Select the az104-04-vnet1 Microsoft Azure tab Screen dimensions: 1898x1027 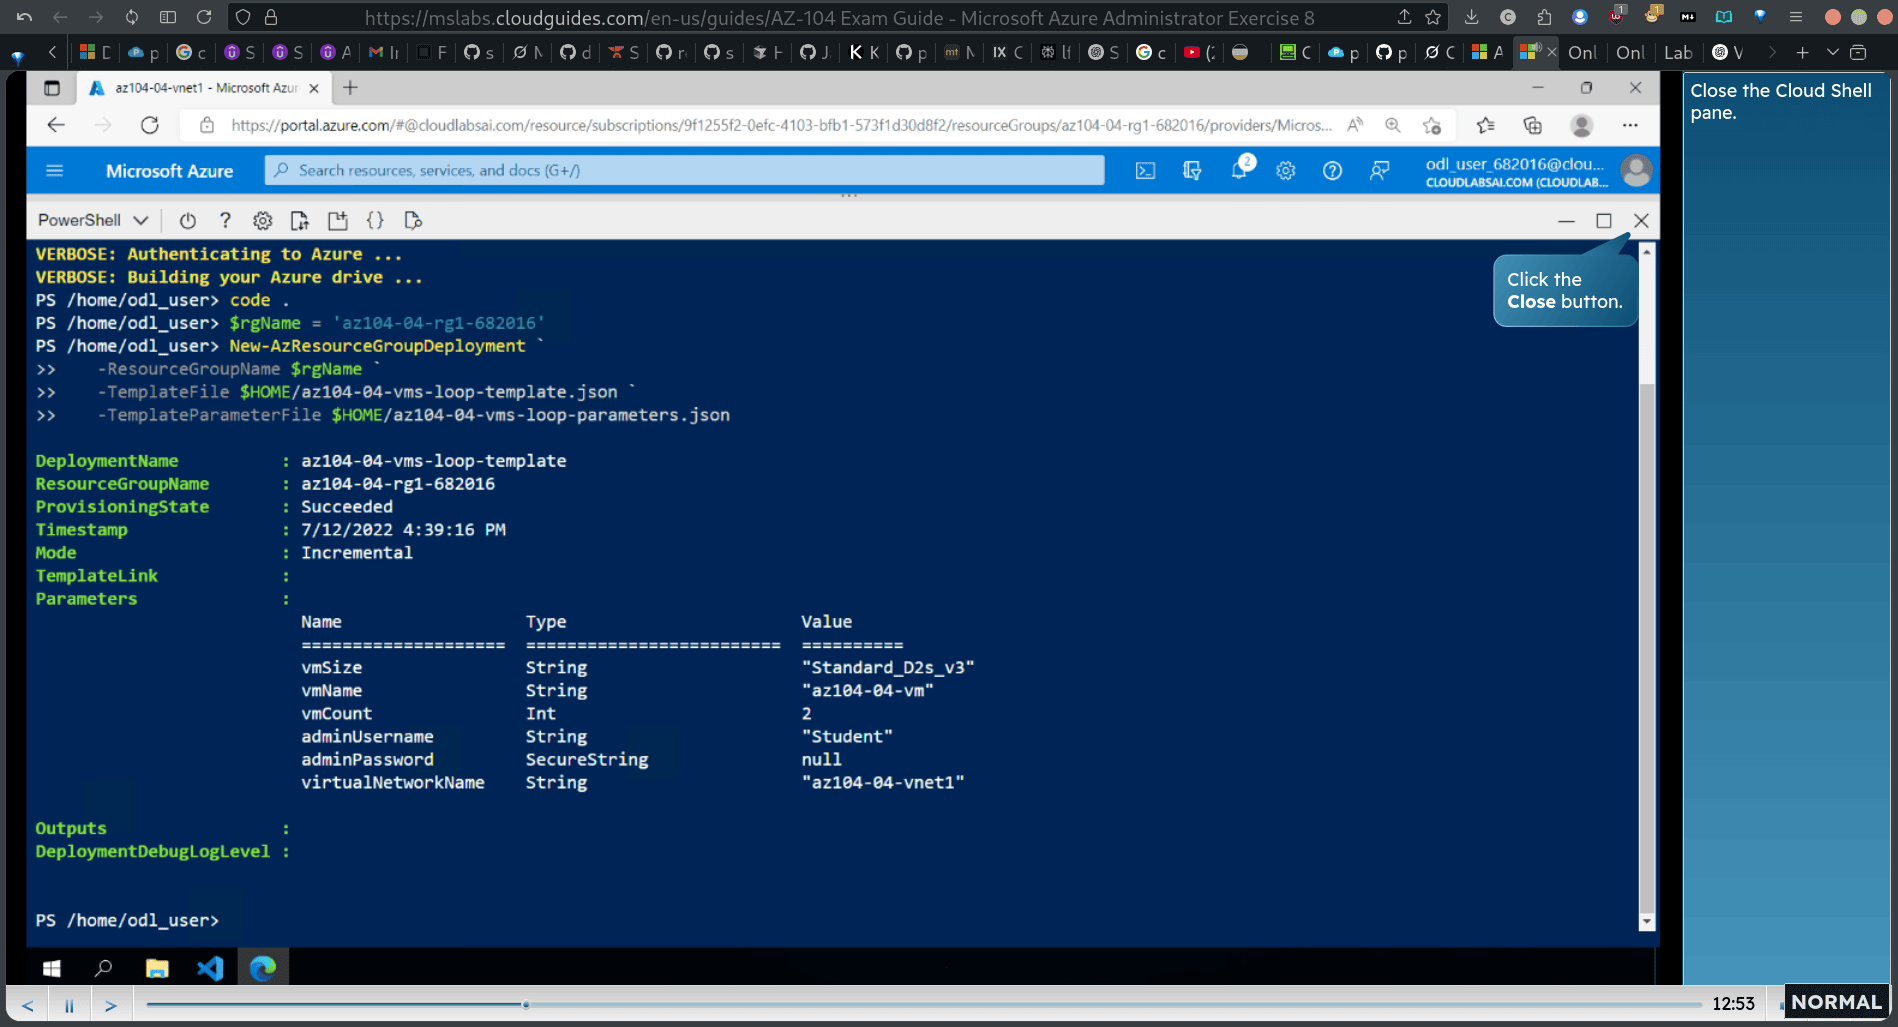tap(205, 88)
